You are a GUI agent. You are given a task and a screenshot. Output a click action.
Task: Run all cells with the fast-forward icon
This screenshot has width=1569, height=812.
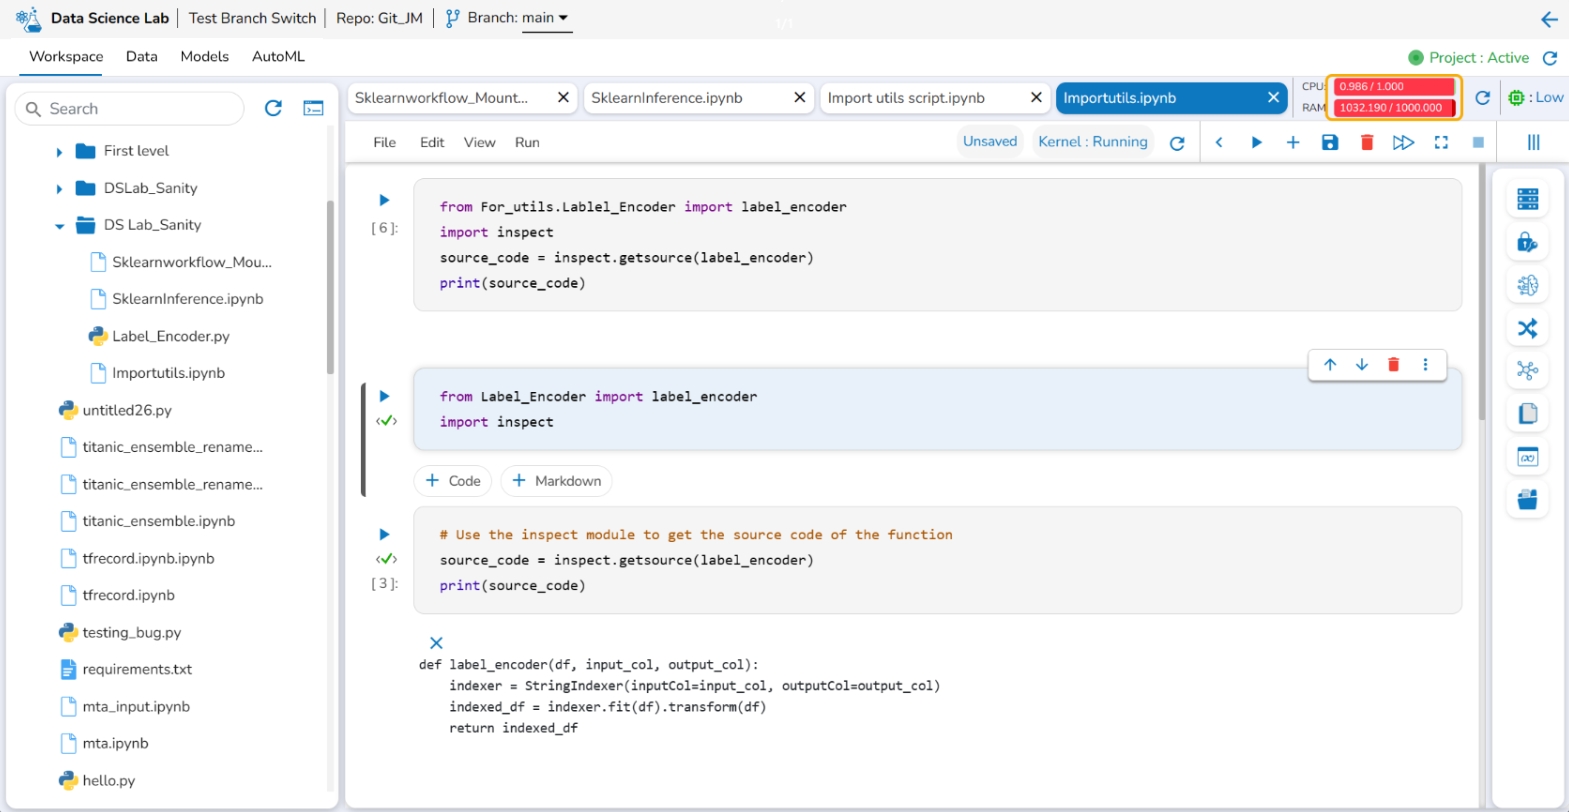1403,142
